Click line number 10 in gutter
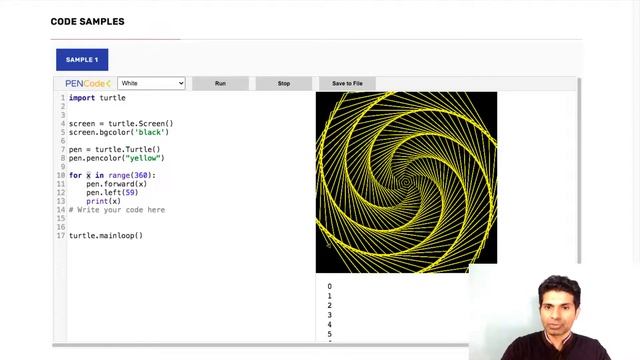 pyautogui.click(x=61, y=175)
